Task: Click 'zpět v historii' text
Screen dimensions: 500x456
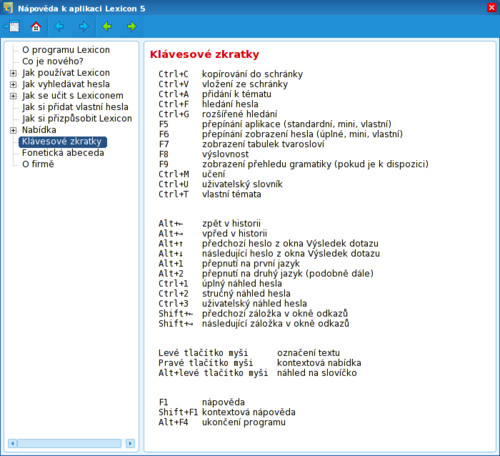Action: pos(231,223)
